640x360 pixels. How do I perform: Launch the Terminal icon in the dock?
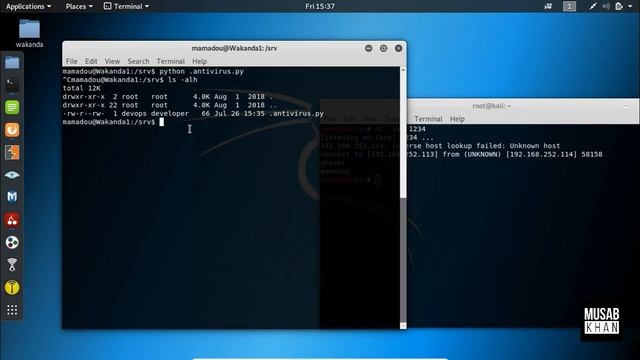pyautogui.click(x=12, y=85)
